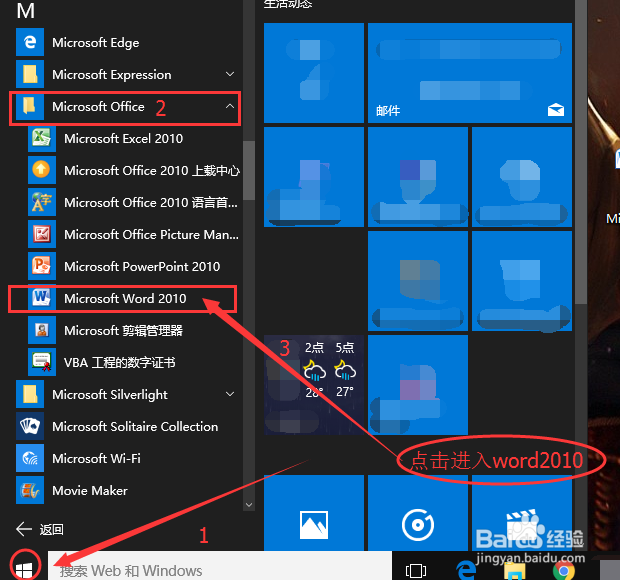Image resolution: width=620 pixels, height=580 pixels.
Task: Collapse the Microsoft Office folder chevron
Action: point(230,106)
